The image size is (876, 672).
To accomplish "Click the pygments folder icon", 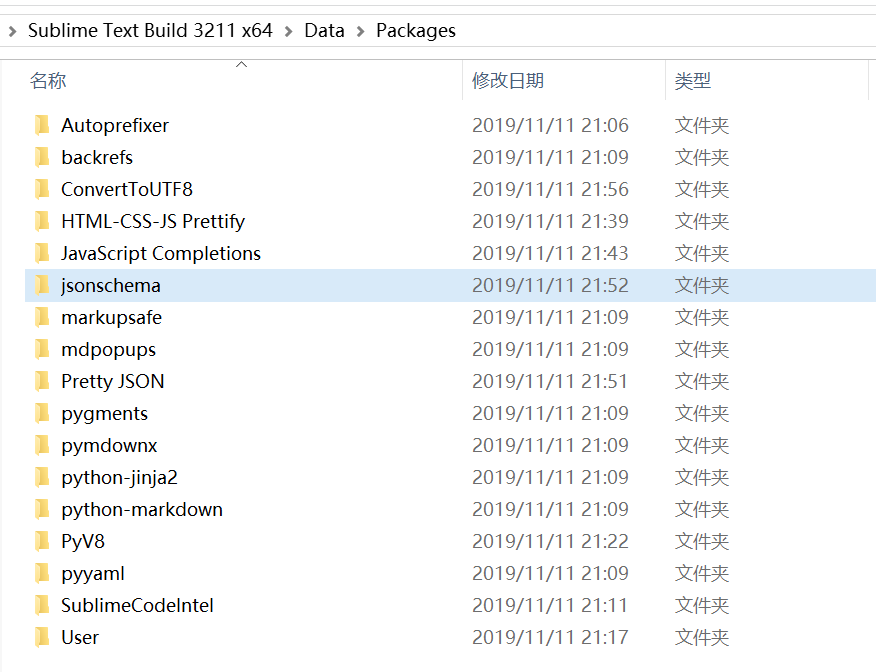I will (42, 413).
